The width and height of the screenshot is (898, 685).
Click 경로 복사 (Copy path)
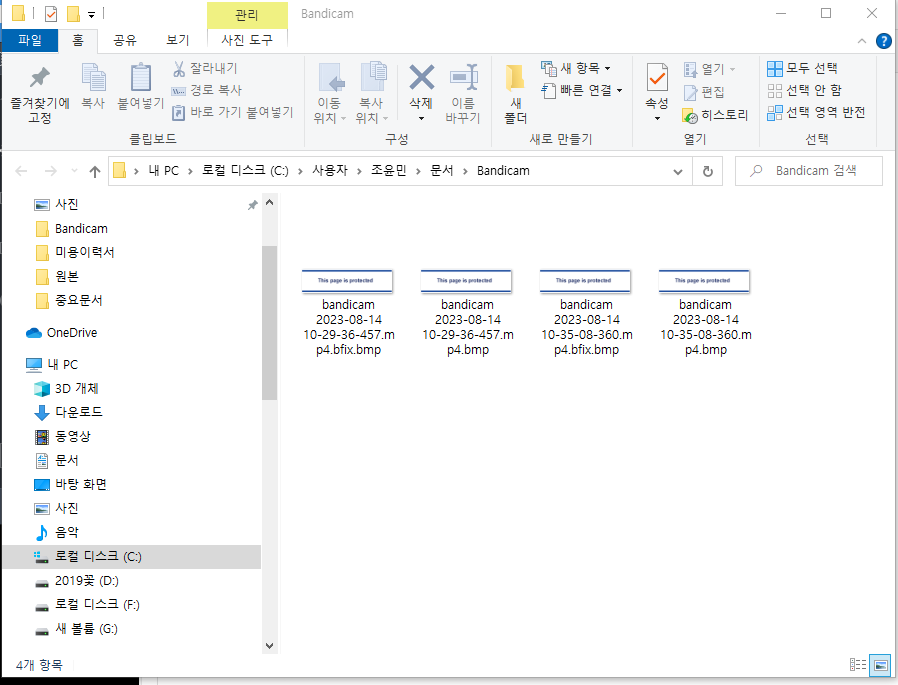pyautogui.click(x=207, y=90)
